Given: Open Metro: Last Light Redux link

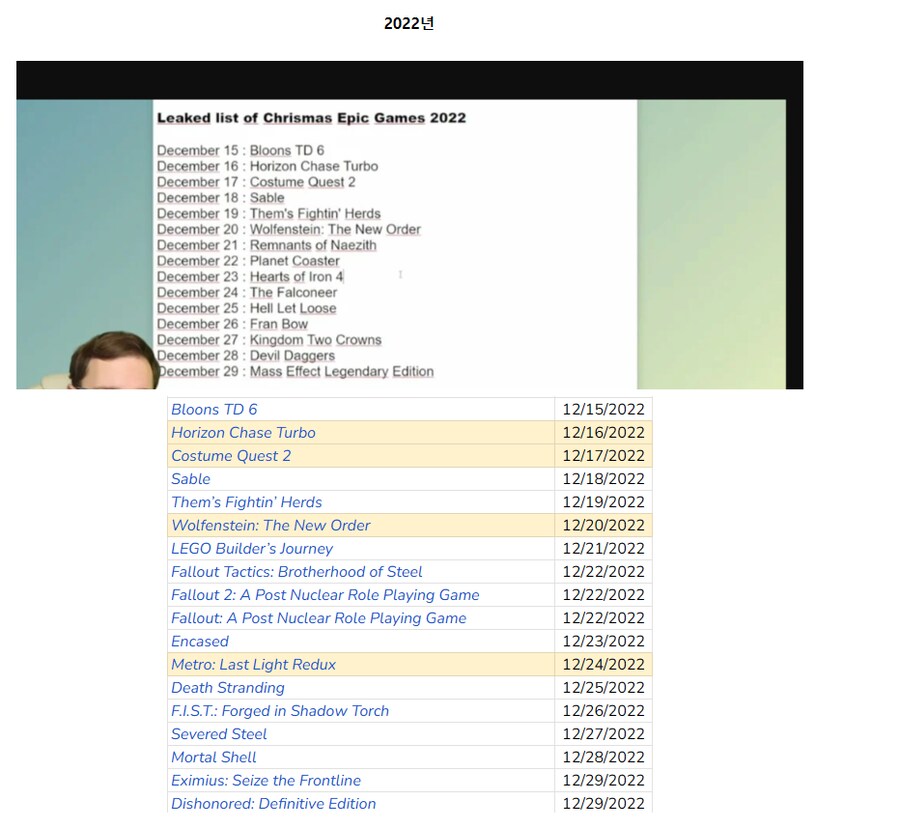Looking at the screenshot, I should tap(253, 664).
